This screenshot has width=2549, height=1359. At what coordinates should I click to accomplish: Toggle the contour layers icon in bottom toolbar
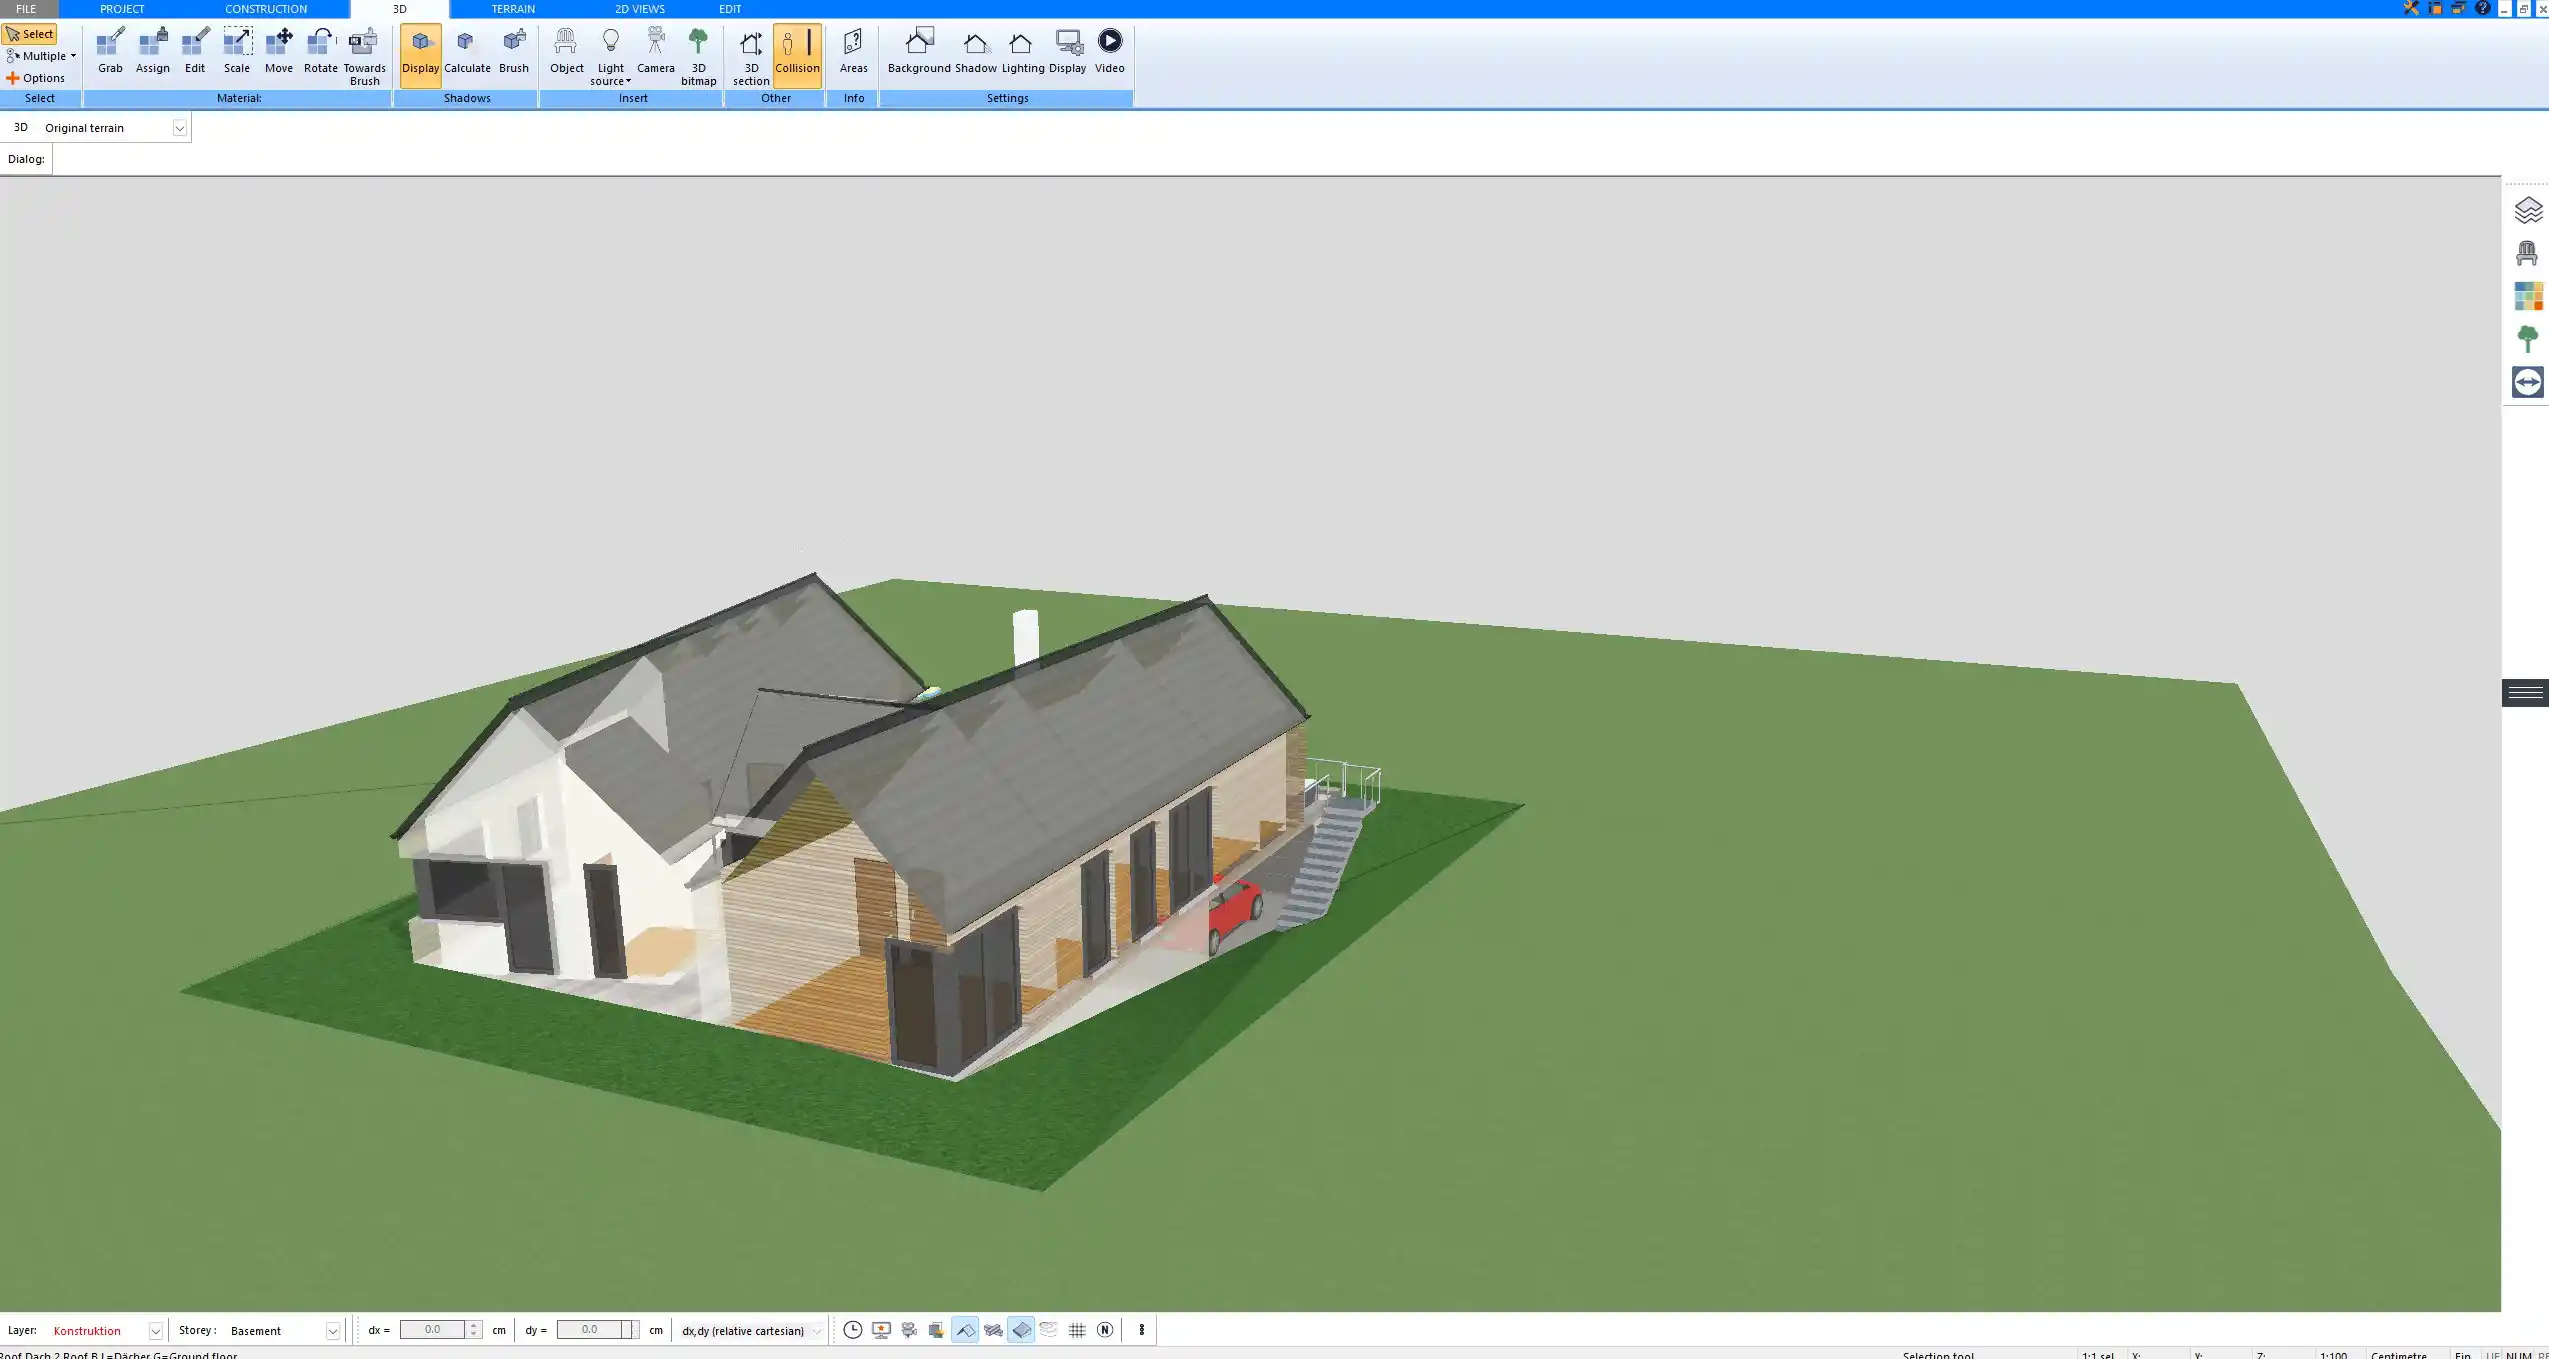1048,1330
